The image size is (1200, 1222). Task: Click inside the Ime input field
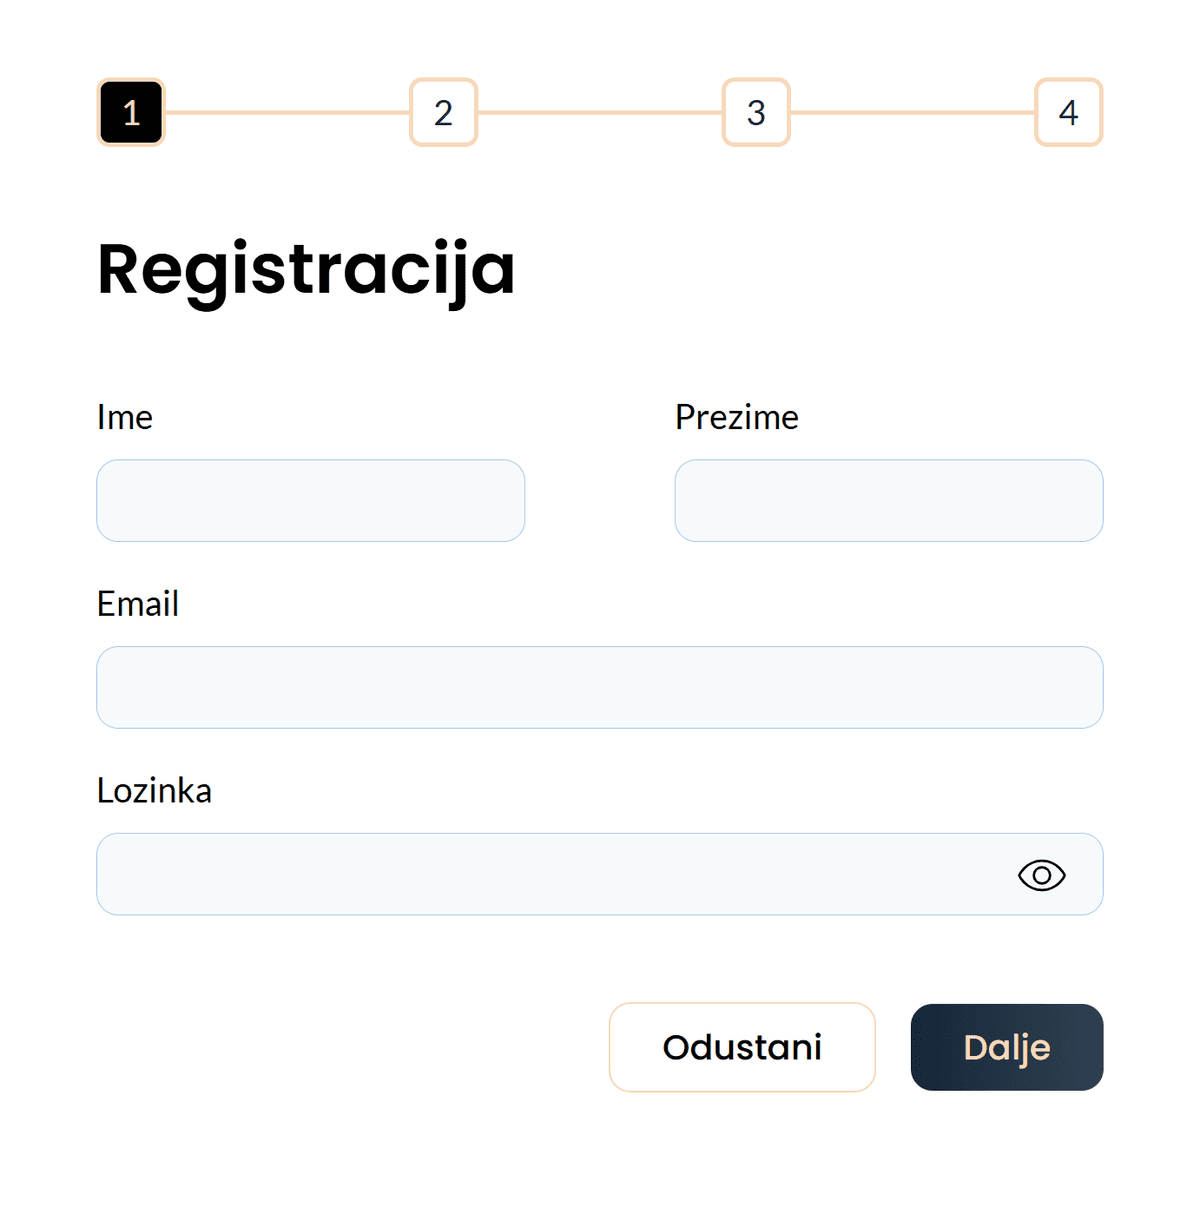tap(310, 500)
